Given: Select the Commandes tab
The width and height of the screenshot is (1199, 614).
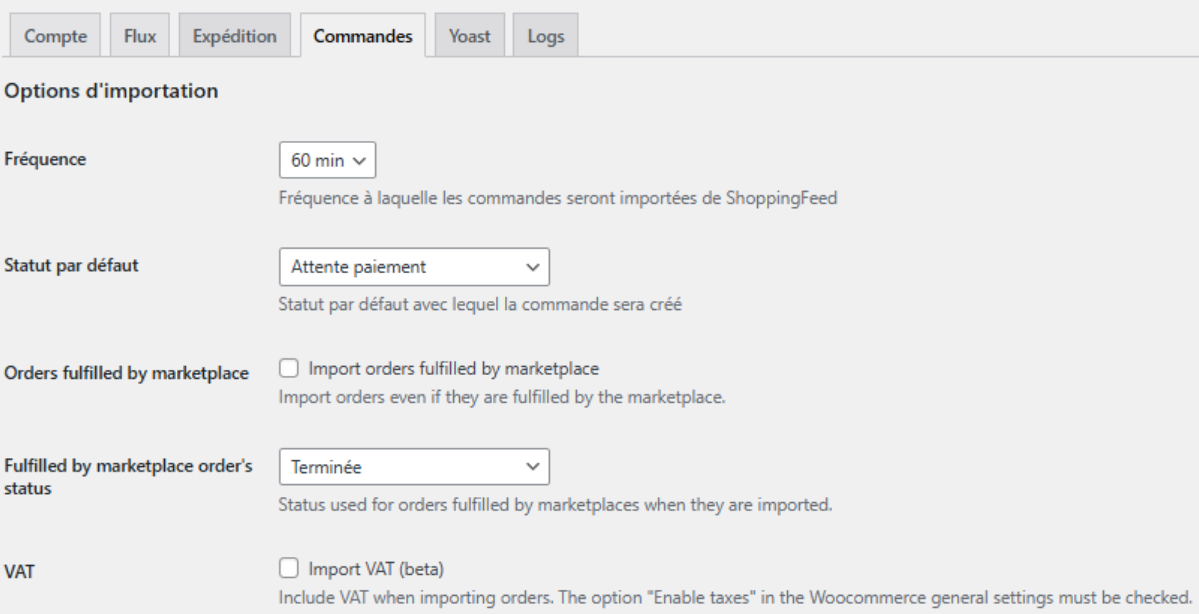Looking at the screenshot, I should pos(362,37).
